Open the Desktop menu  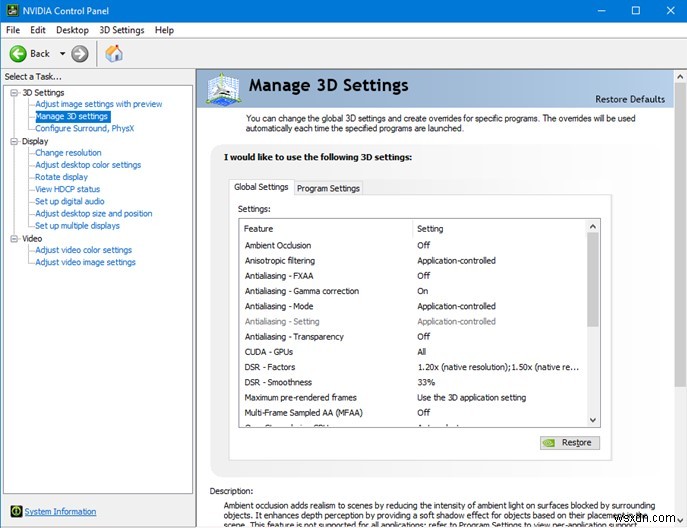[x=72, y=31]
